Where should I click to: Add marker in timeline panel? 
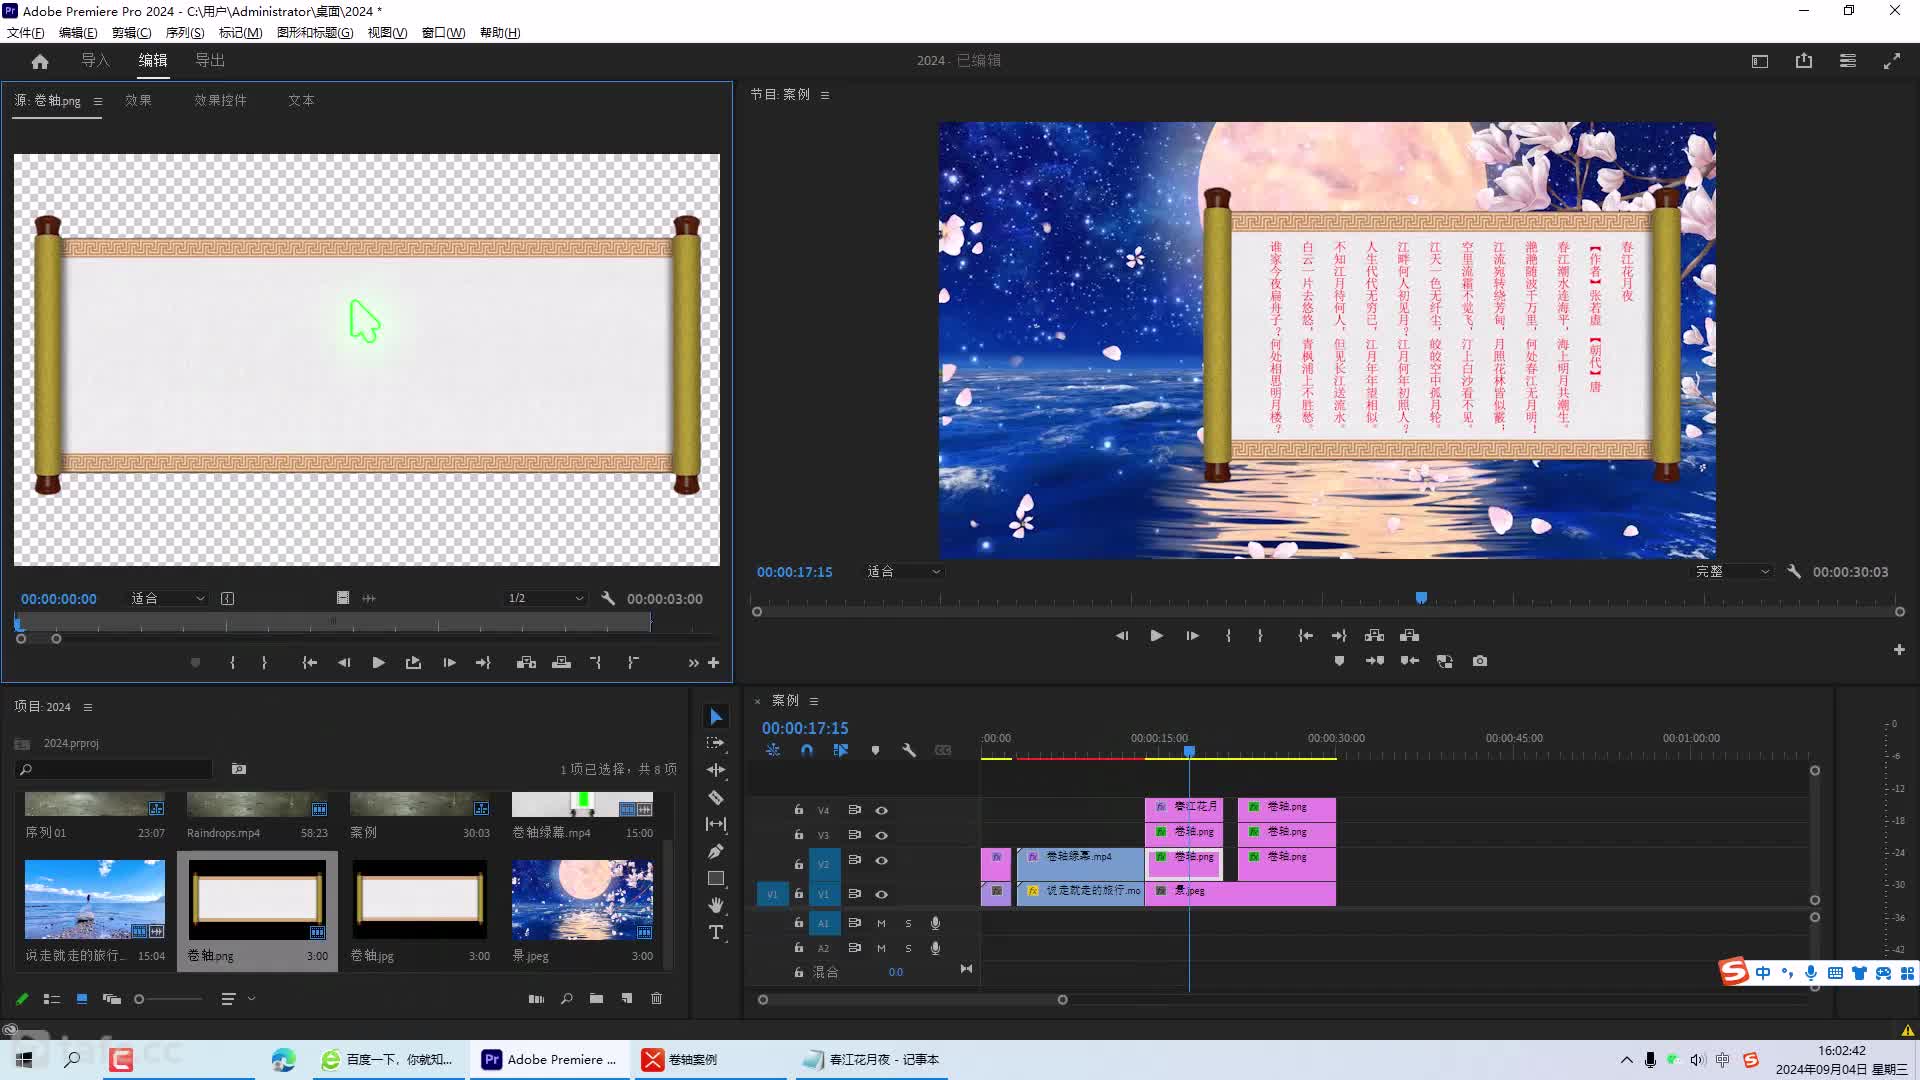[875, 750]
